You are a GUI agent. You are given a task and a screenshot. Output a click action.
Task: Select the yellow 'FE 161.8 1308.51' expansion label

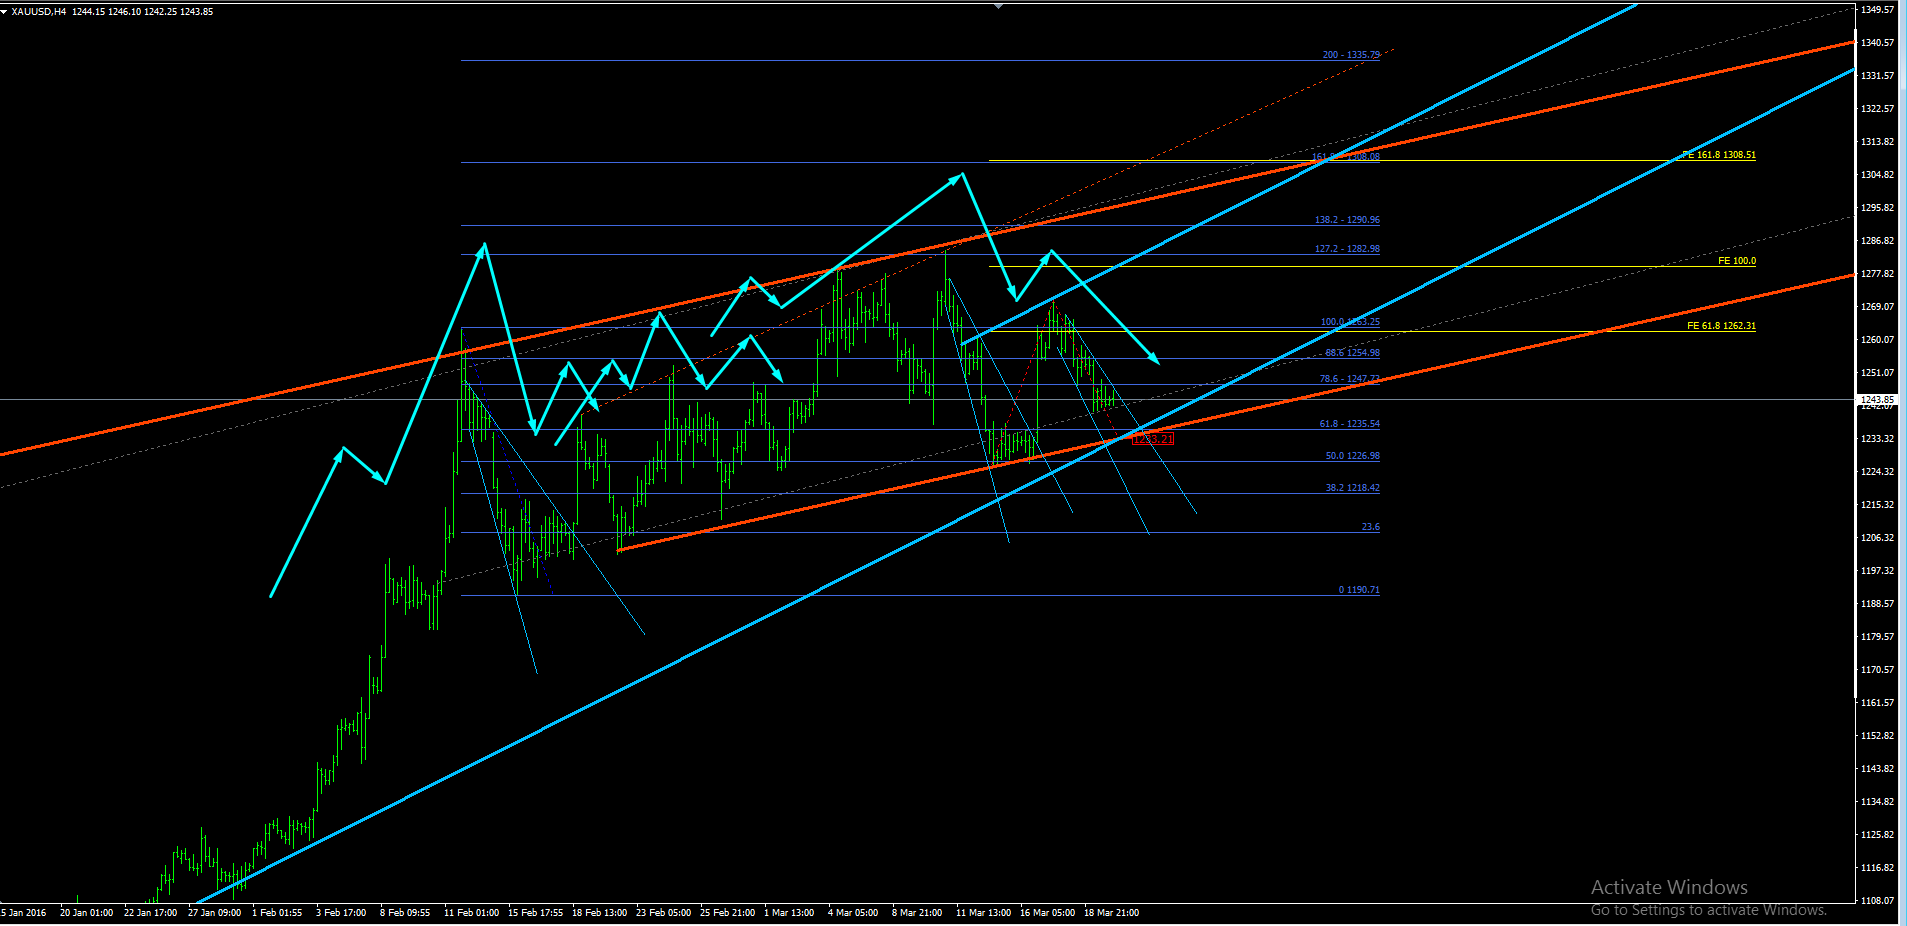click(x=1719, y=155)
